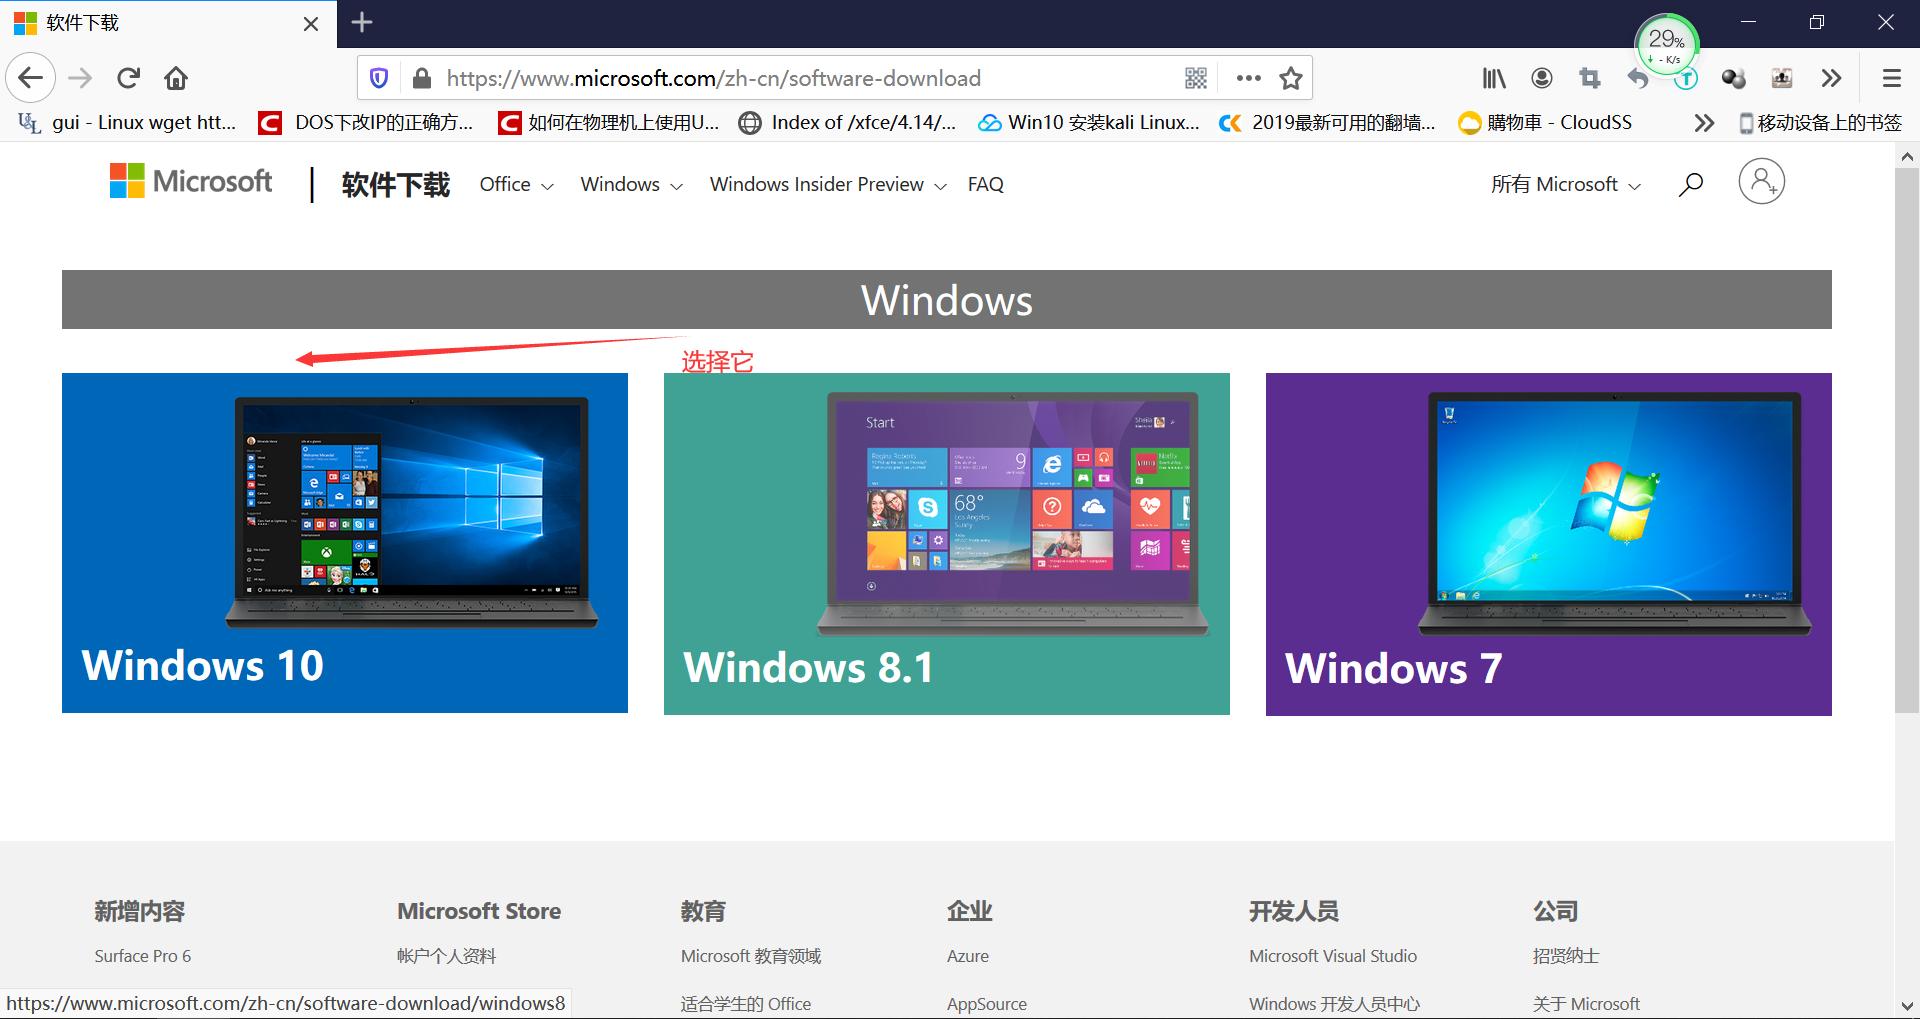
Task: Click the molecule-shaped extension icon
Action: coord(1734,78)
